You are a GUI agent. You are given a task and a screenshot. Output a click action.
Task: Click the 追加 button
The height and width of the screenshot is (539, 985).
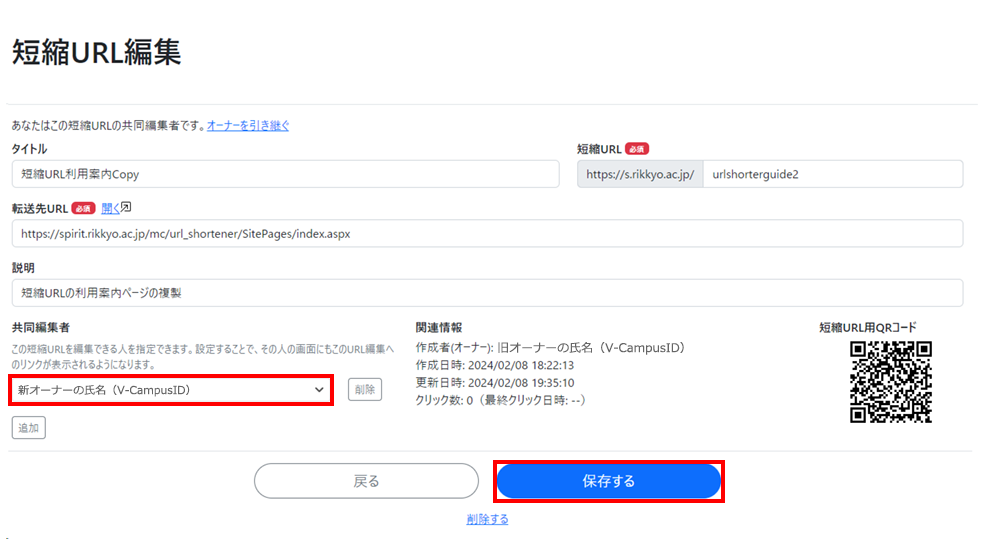[29, 428]
